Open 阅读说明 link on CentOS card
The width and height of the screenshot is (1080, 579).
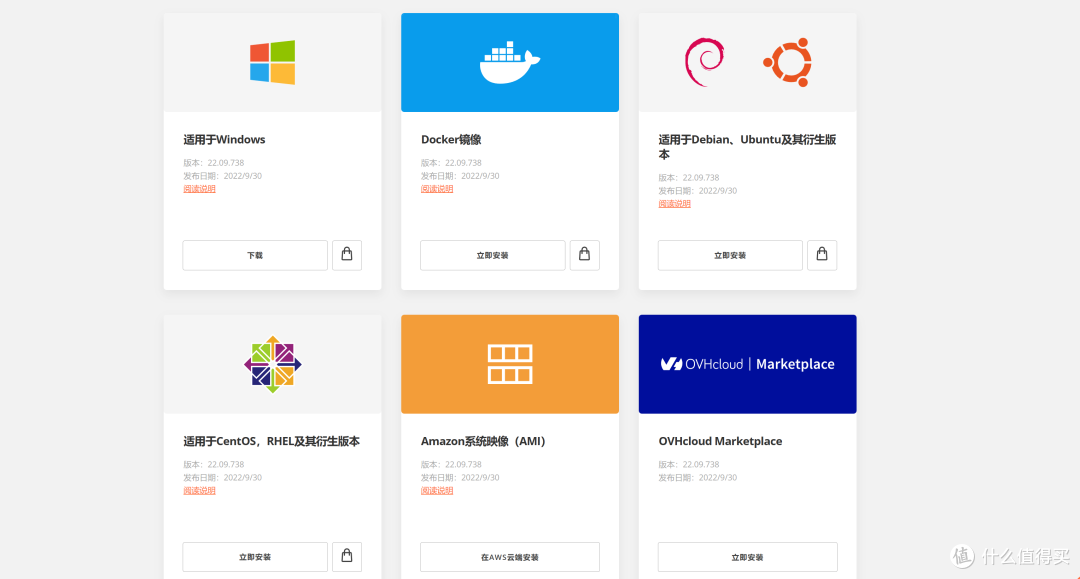199,490
